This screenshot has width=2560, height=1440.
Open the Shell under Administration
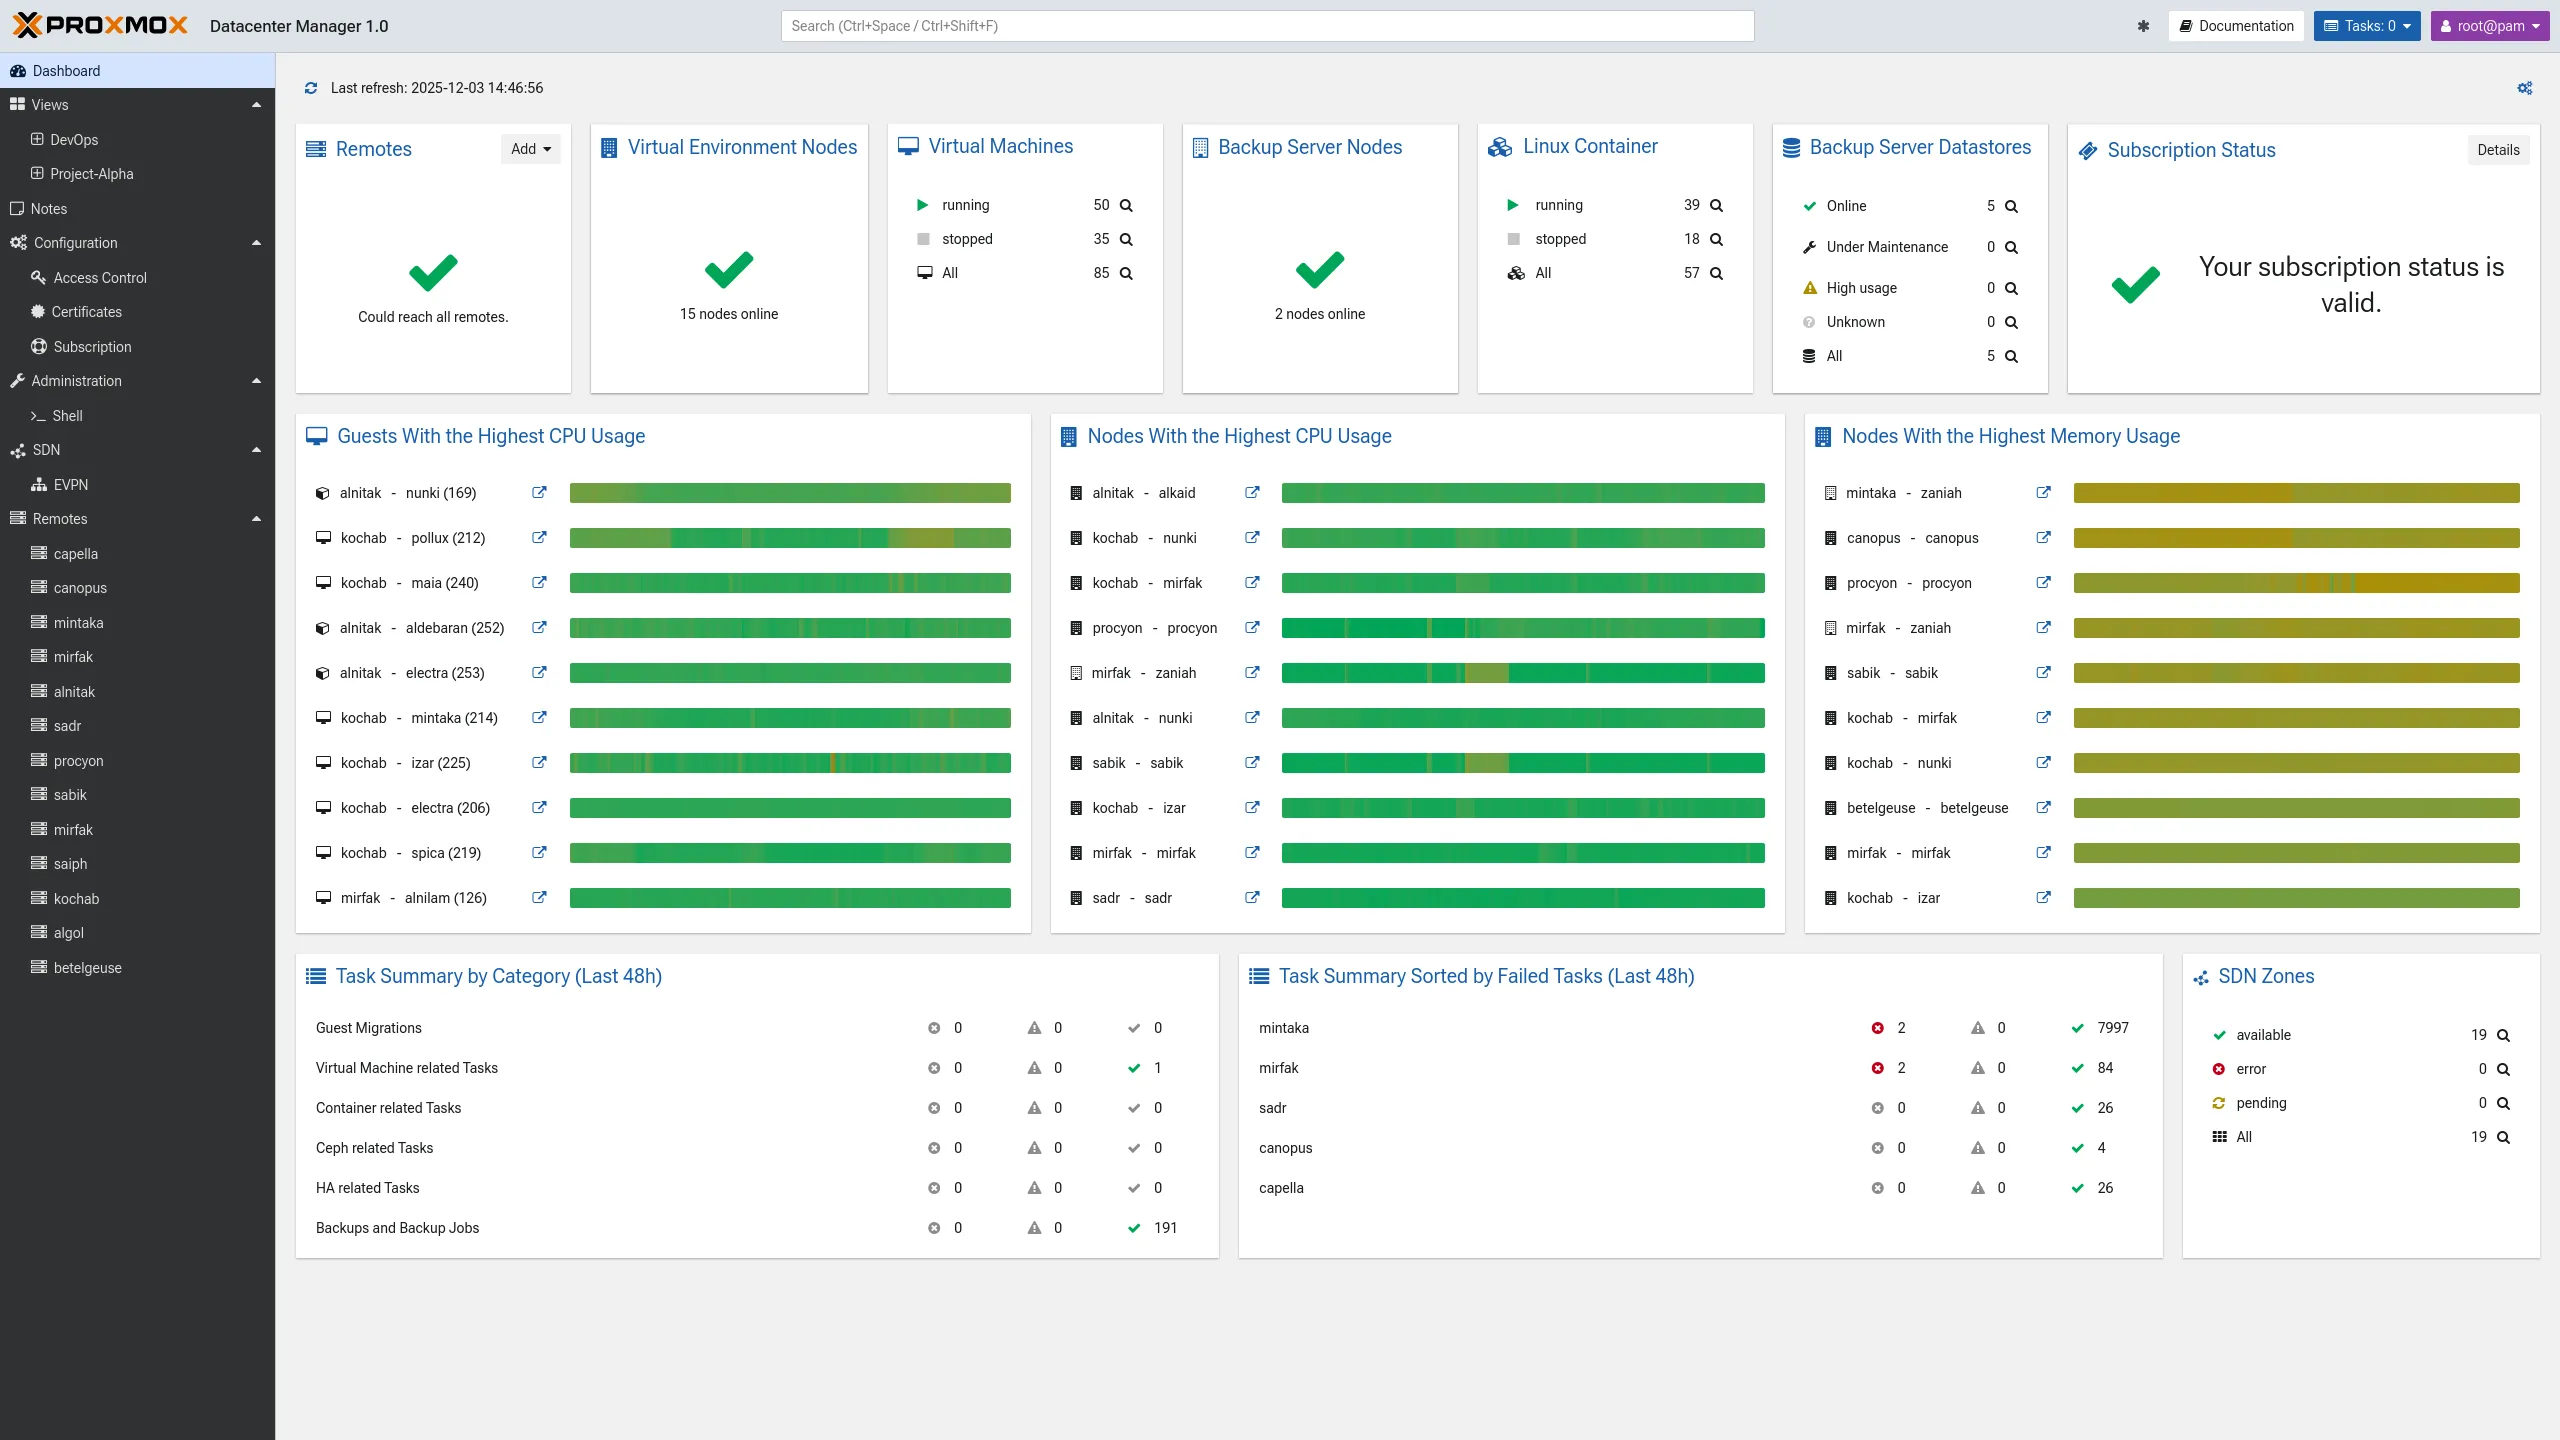coord(68,415)
